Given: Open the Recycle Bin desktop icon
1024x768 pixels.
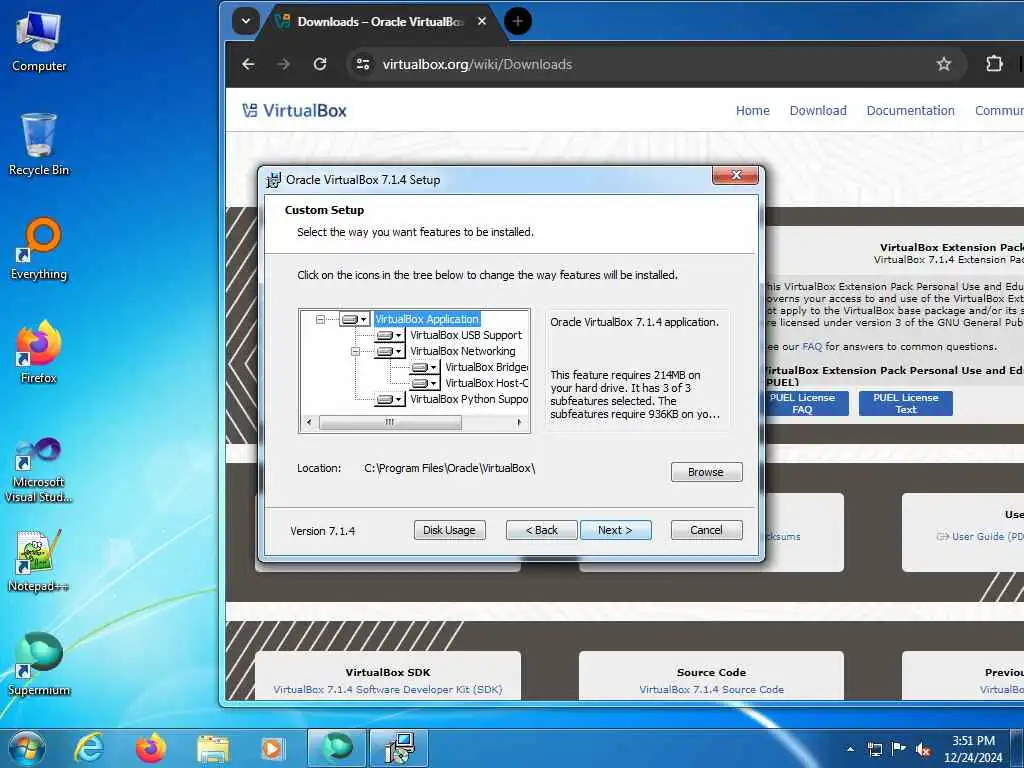Looking at the screenshot, I should coord(39,145).
